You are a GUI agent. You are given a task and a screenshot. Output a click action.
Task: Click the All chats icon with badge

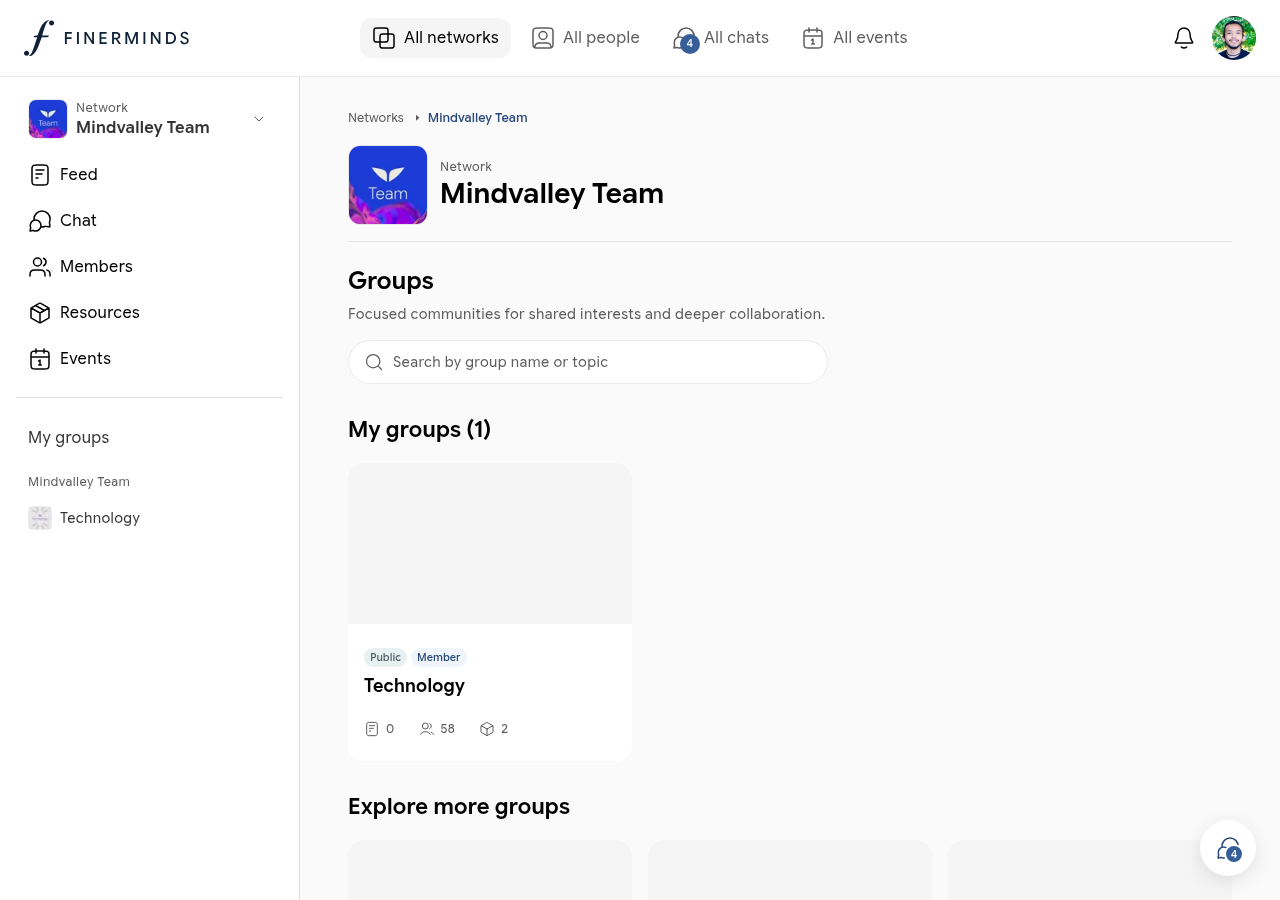click(x=685, y=39)
